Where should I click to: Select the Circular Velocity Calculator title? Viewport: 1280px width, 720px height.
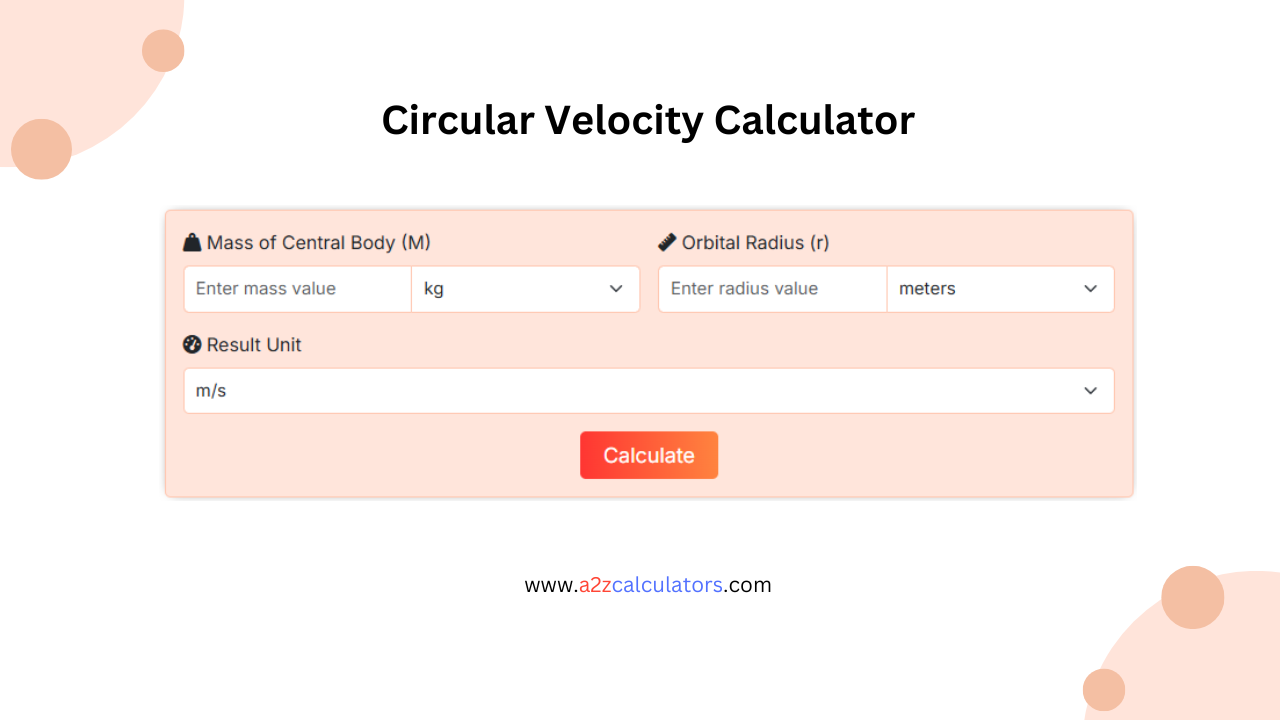click(x=648, y=120)
